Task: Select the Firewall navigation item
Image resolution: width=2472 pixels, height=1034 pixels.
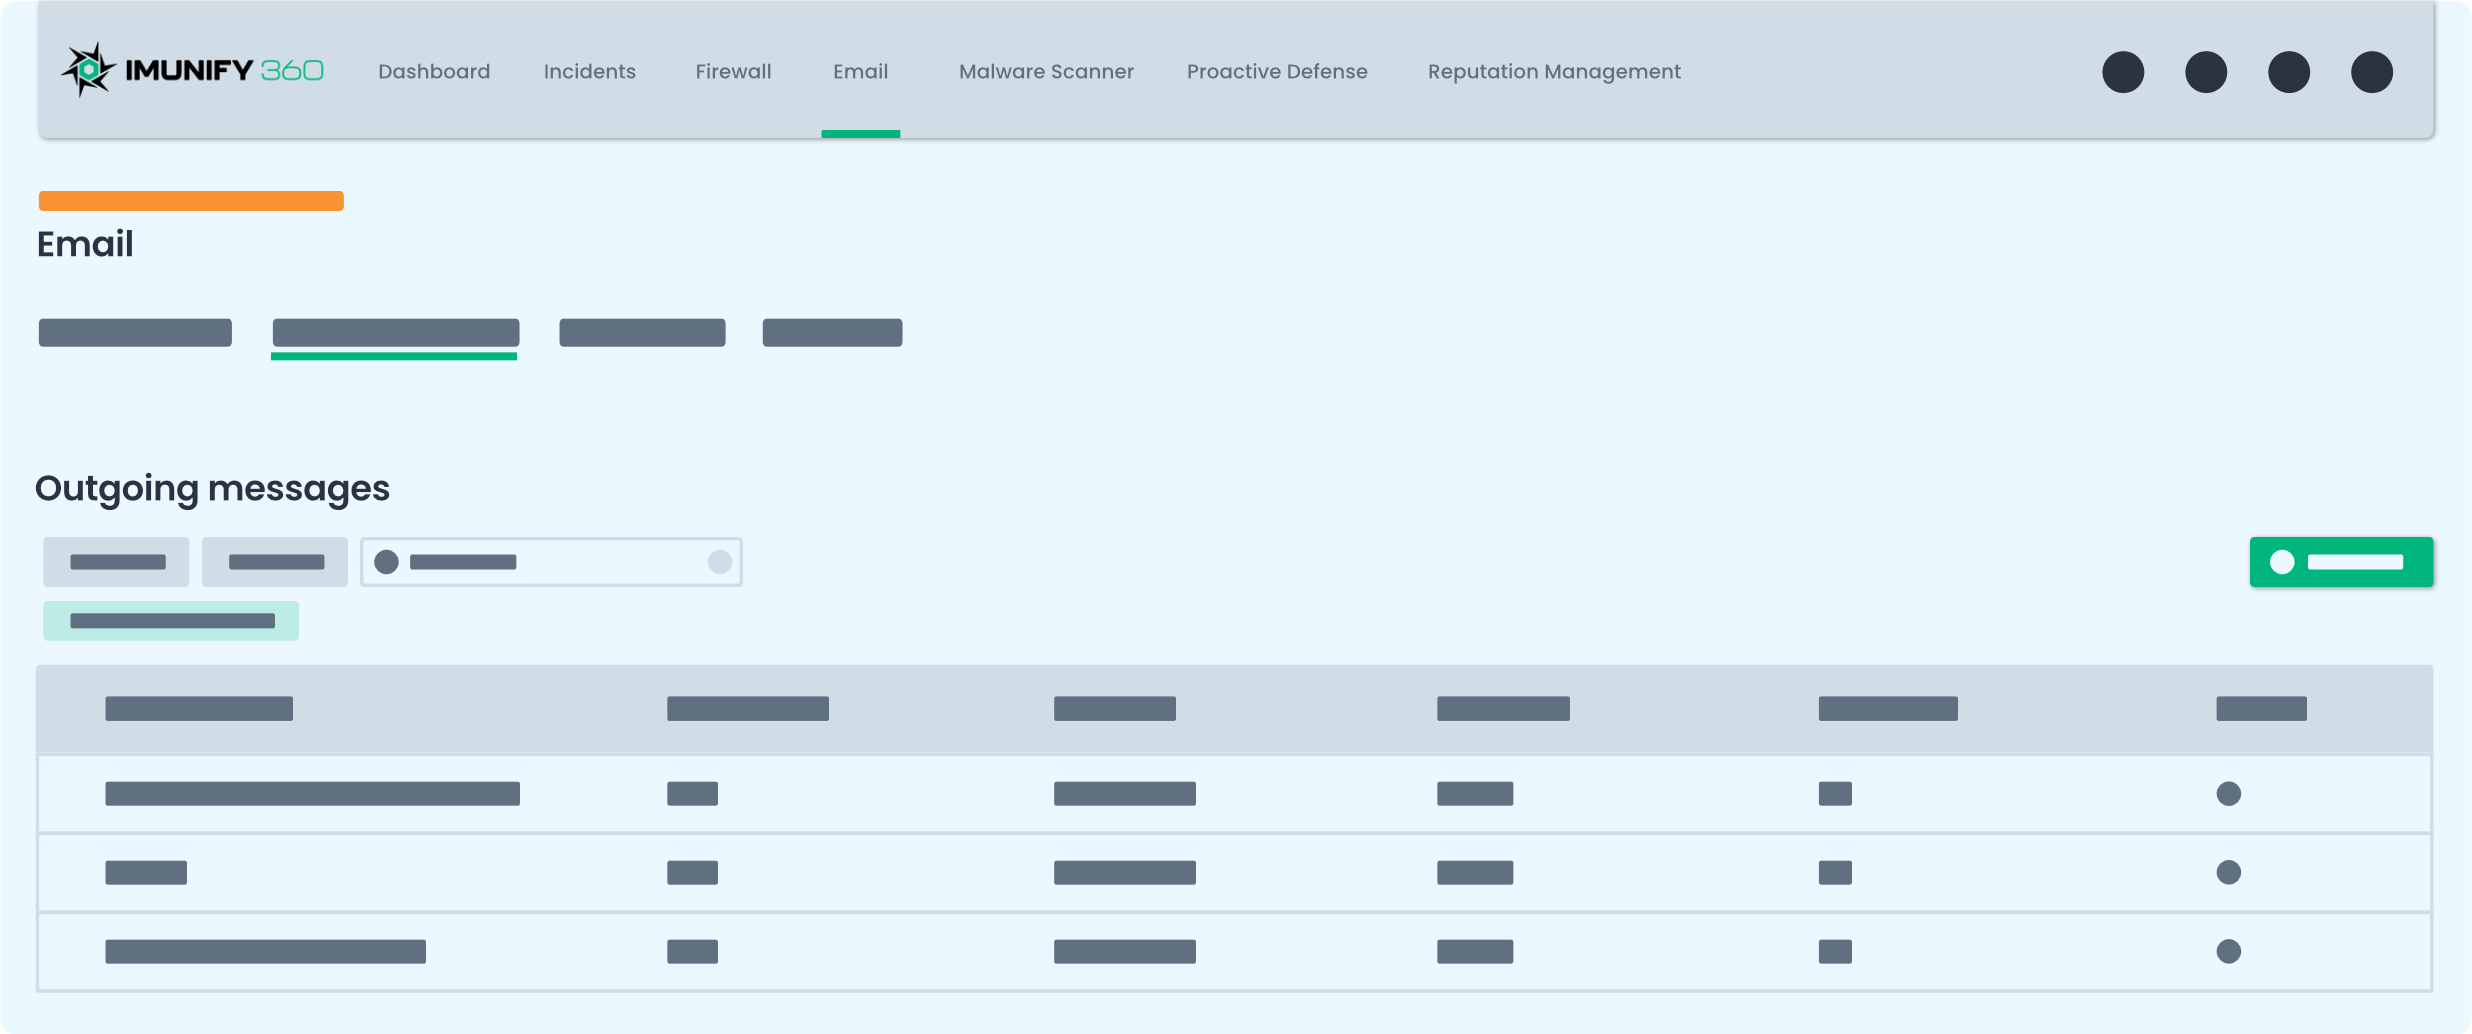Action: click(x=733, y=72)
